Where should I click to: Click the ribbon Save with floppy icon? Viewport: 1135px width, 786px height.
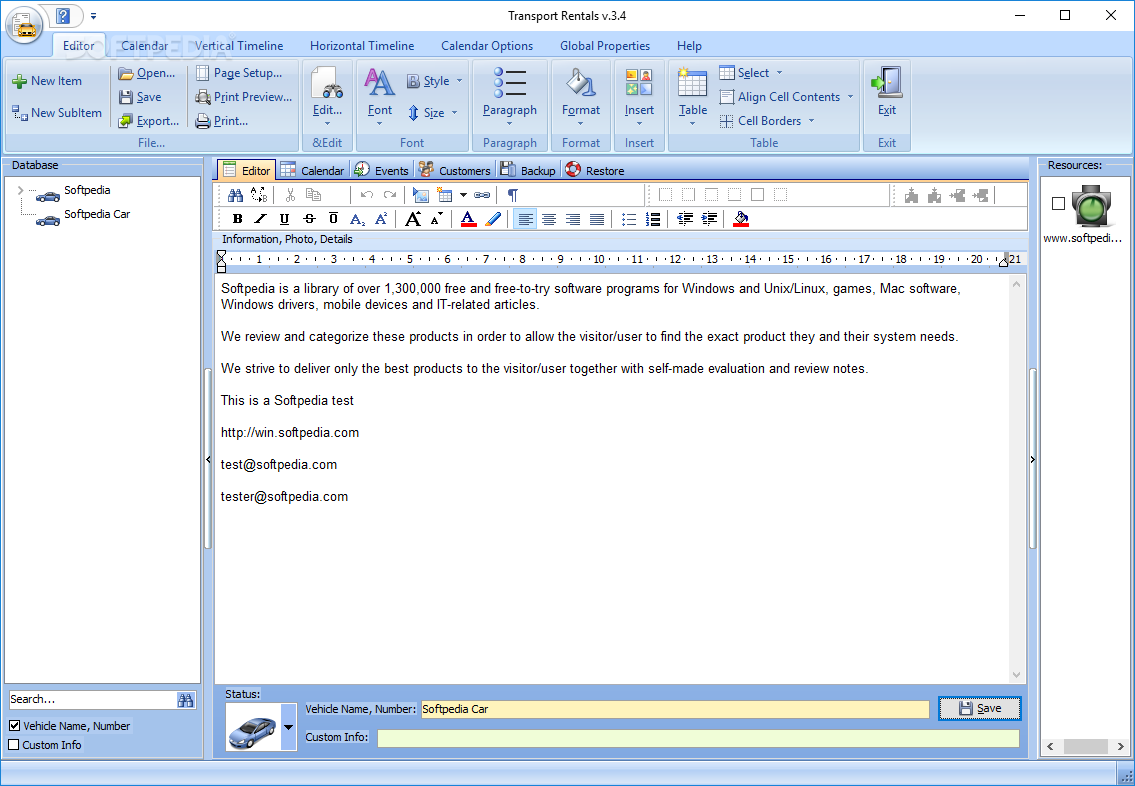coord(140,97)
